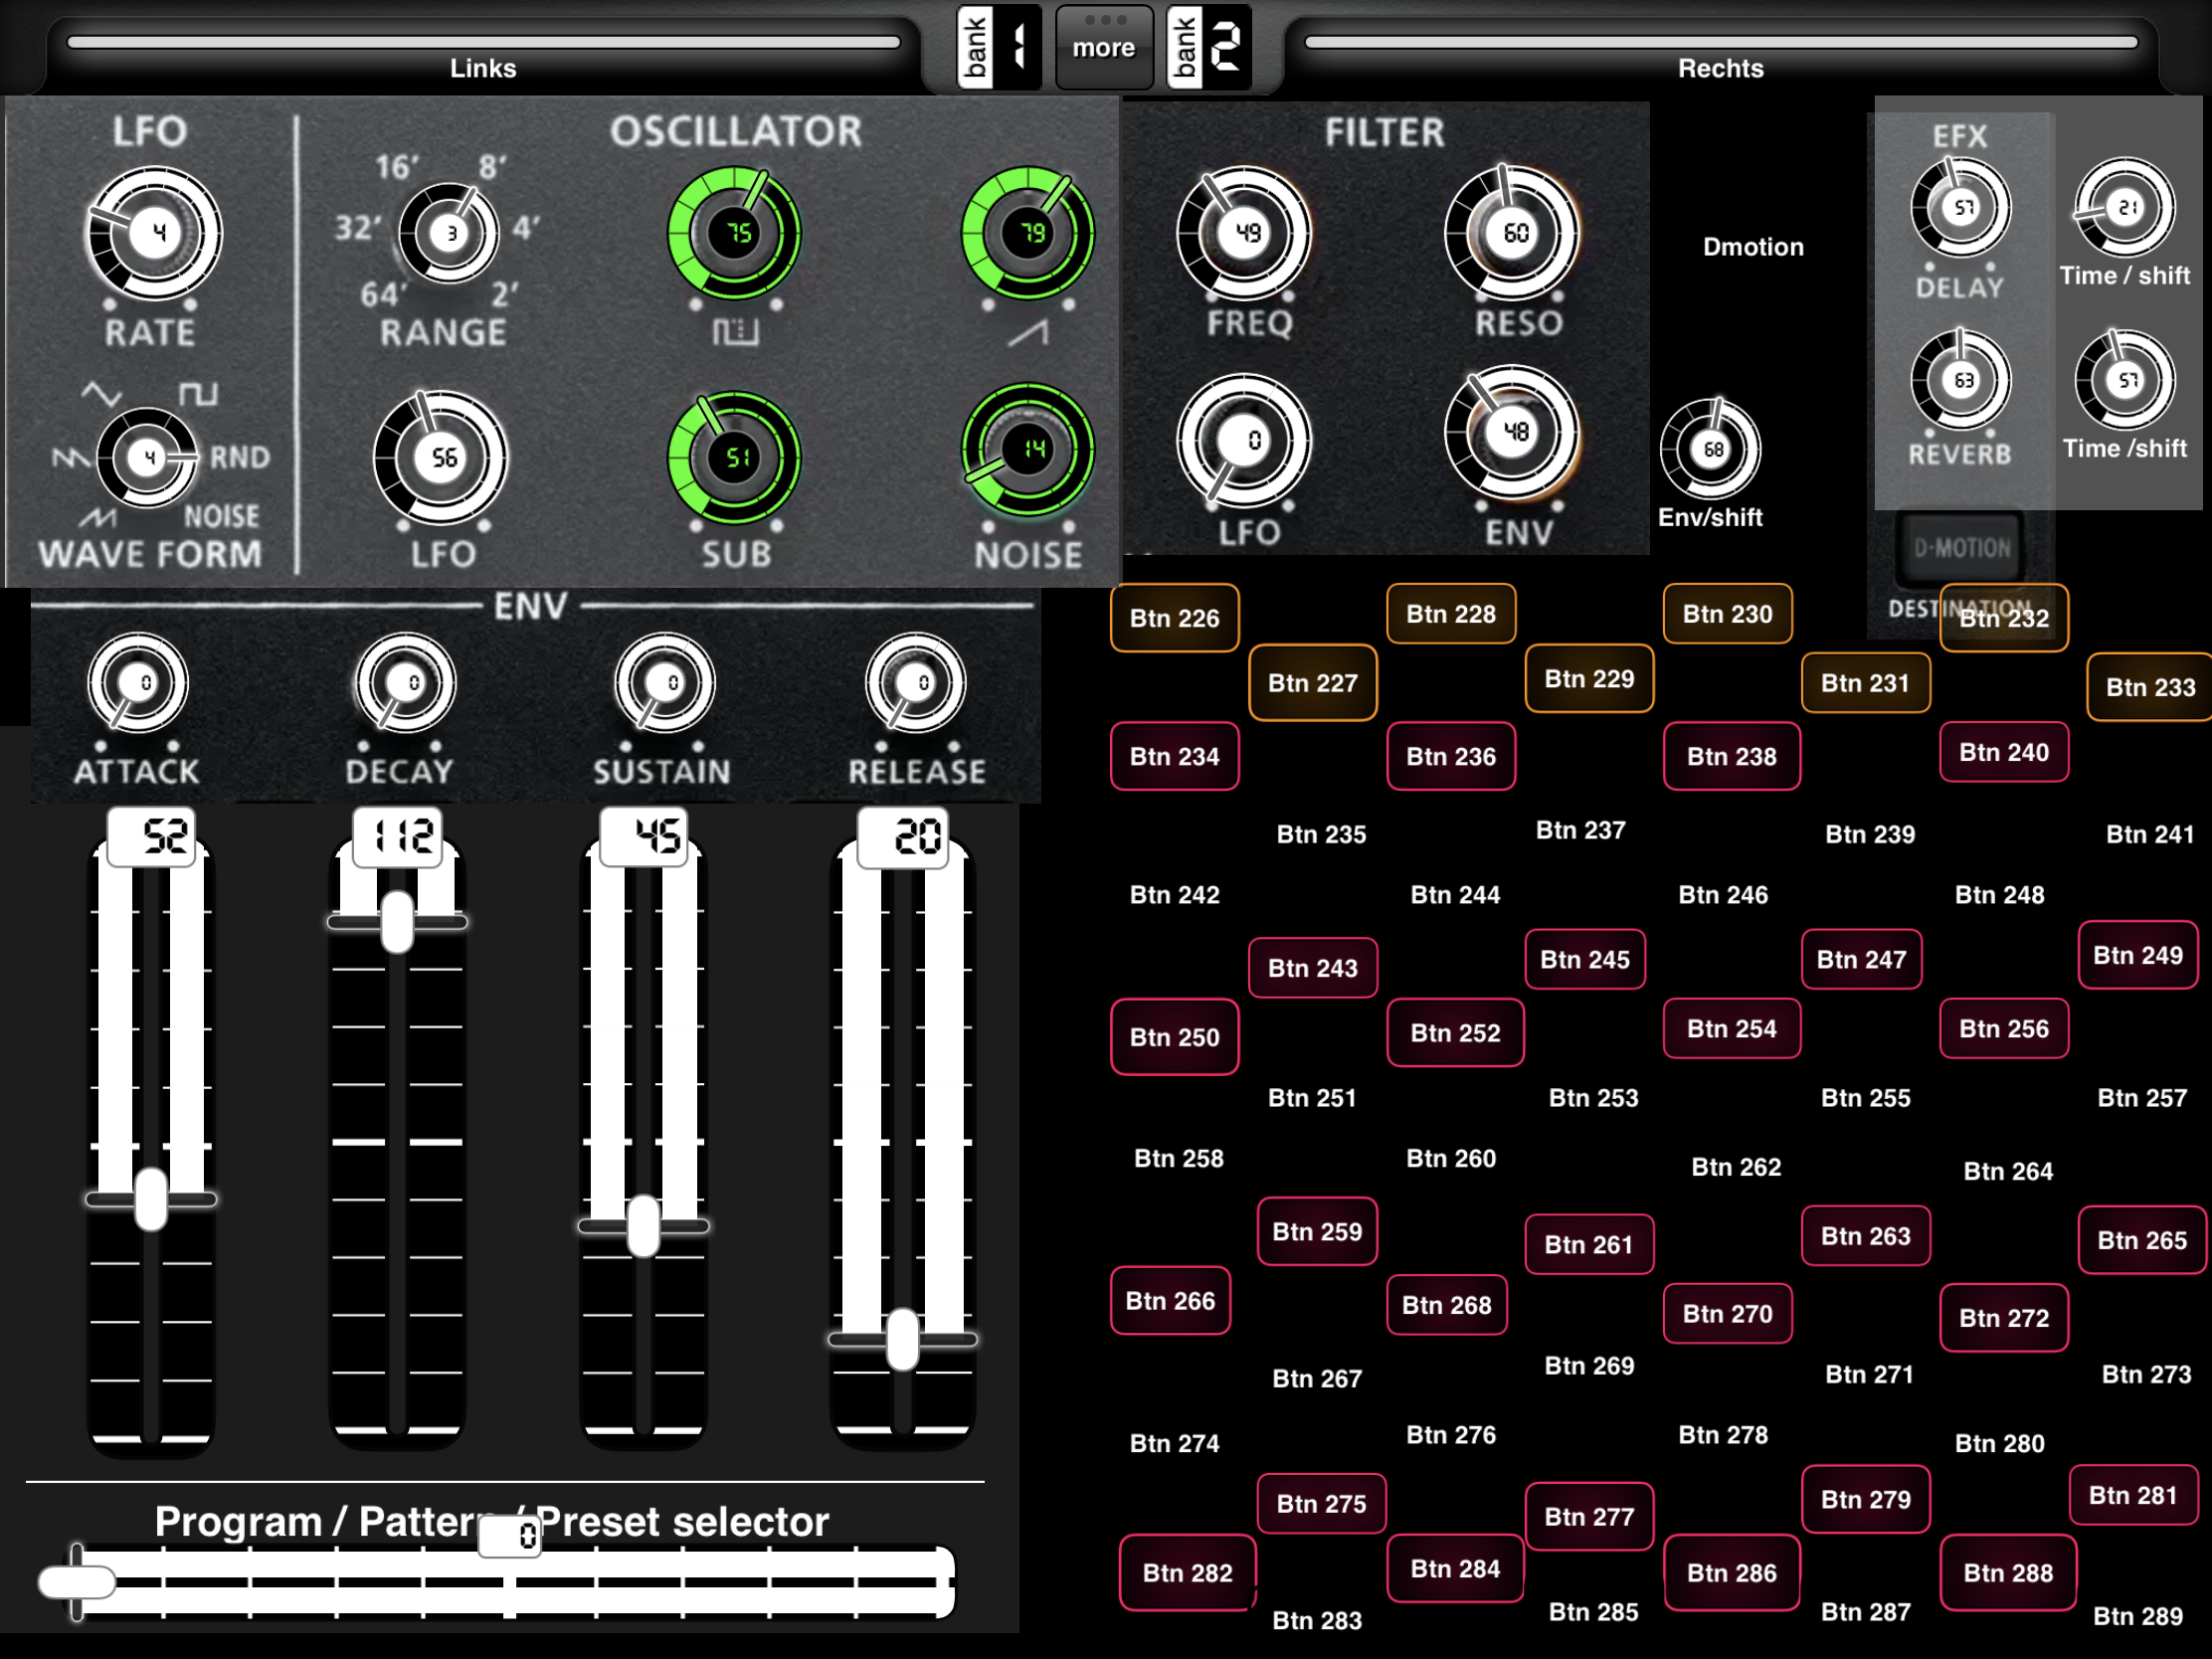Toggle the Btn 250 pad

pos(1174,1037)
